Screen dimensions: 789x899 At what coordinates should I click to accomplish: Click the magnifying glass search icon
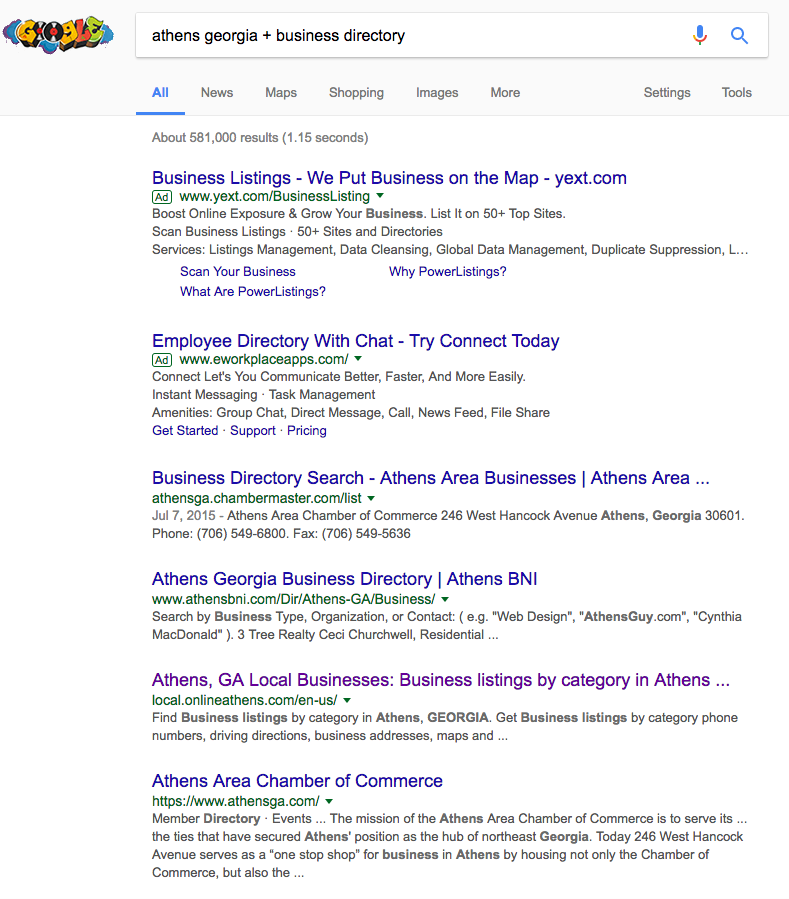pyautogui.click(x=739, y=35)
